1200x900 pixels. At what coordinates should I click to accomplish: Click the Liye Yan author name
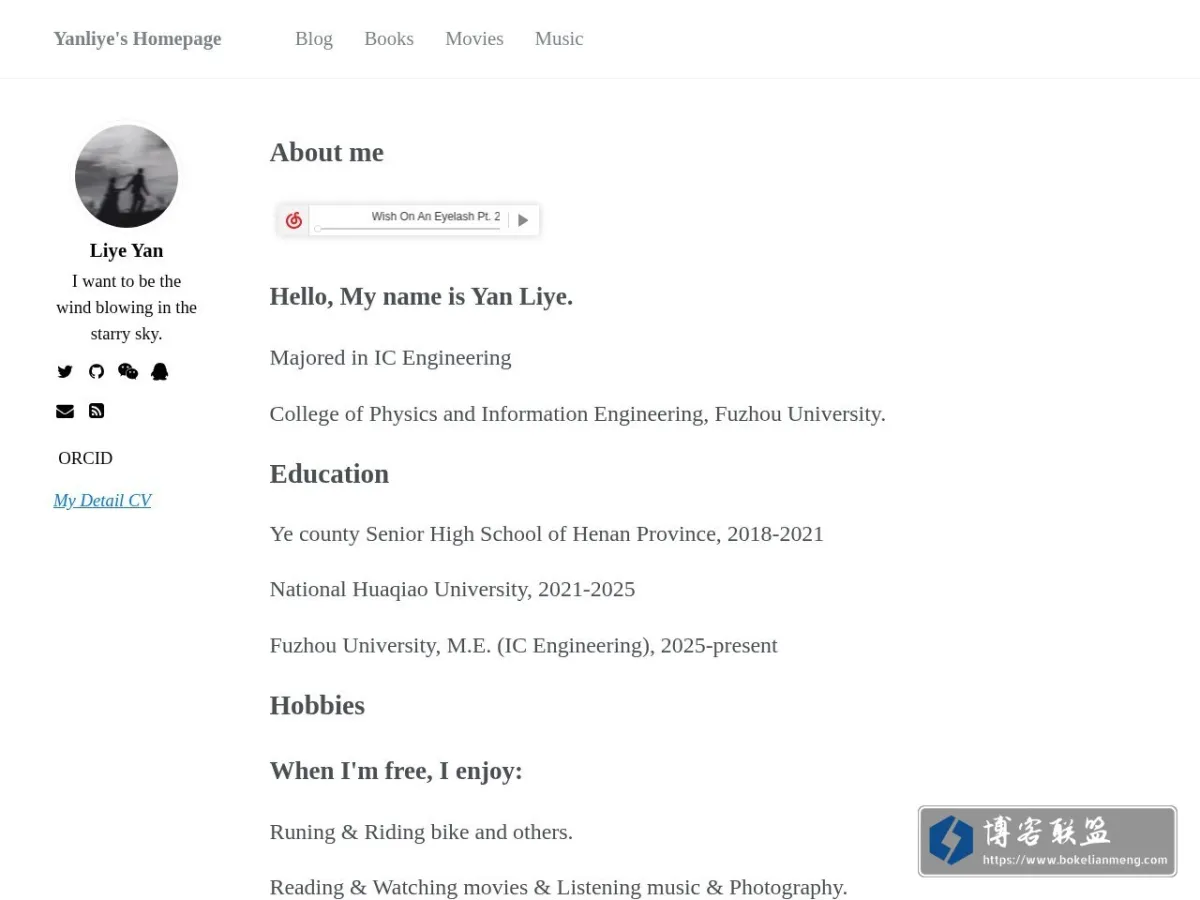[x=126, y=250]
